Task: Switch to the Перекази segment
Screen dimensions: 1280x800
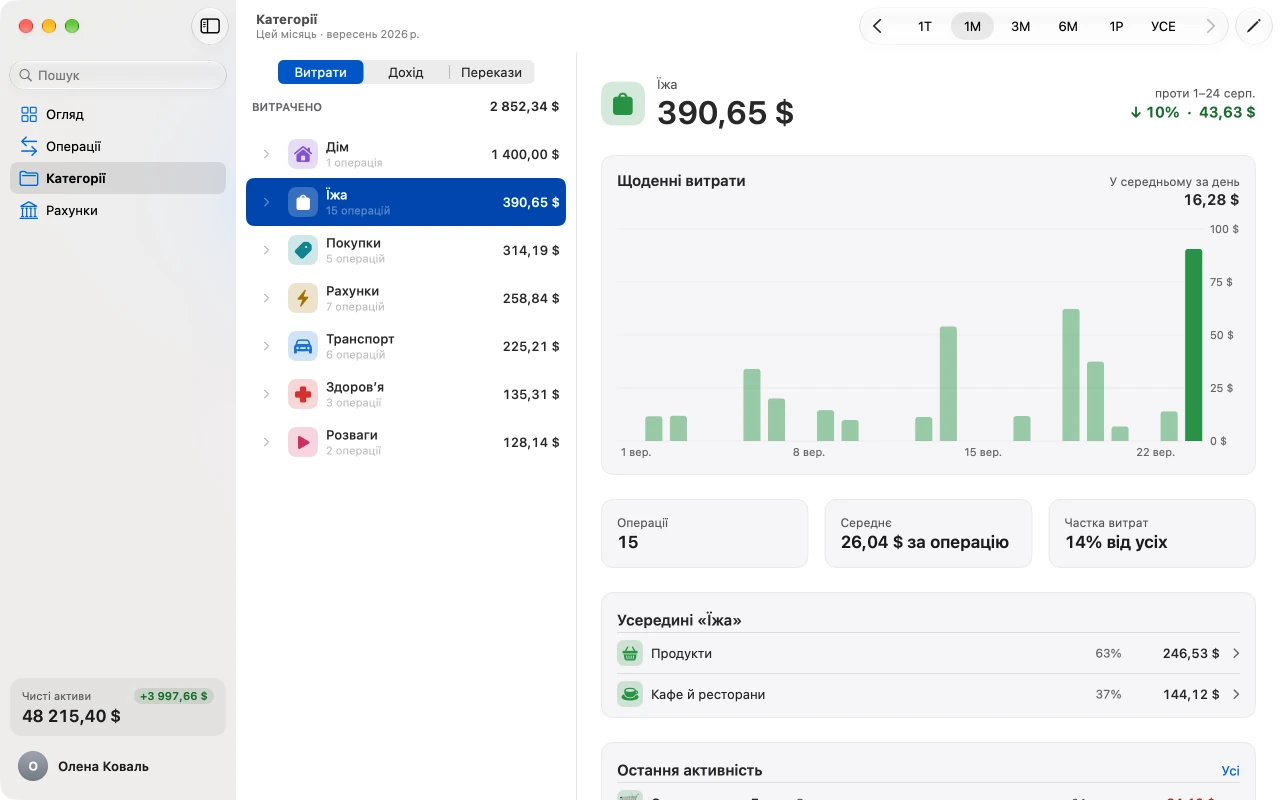Action: (491, 72)
